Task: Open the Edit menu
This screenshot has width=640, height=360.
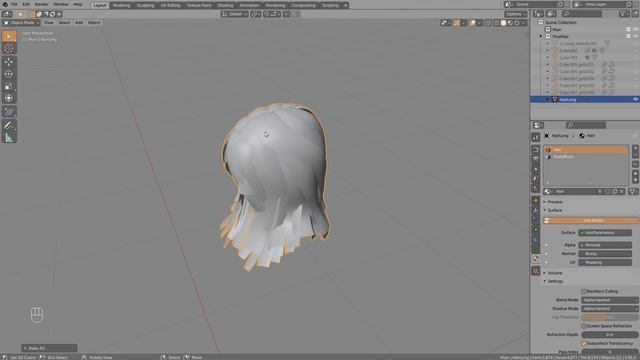Action: [x=26, y=4]
